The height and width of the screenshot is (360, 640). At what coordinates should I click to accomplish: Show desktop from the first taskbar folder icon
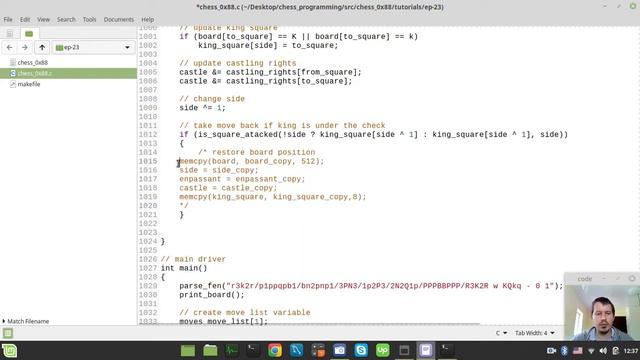(x=188, y=351)
